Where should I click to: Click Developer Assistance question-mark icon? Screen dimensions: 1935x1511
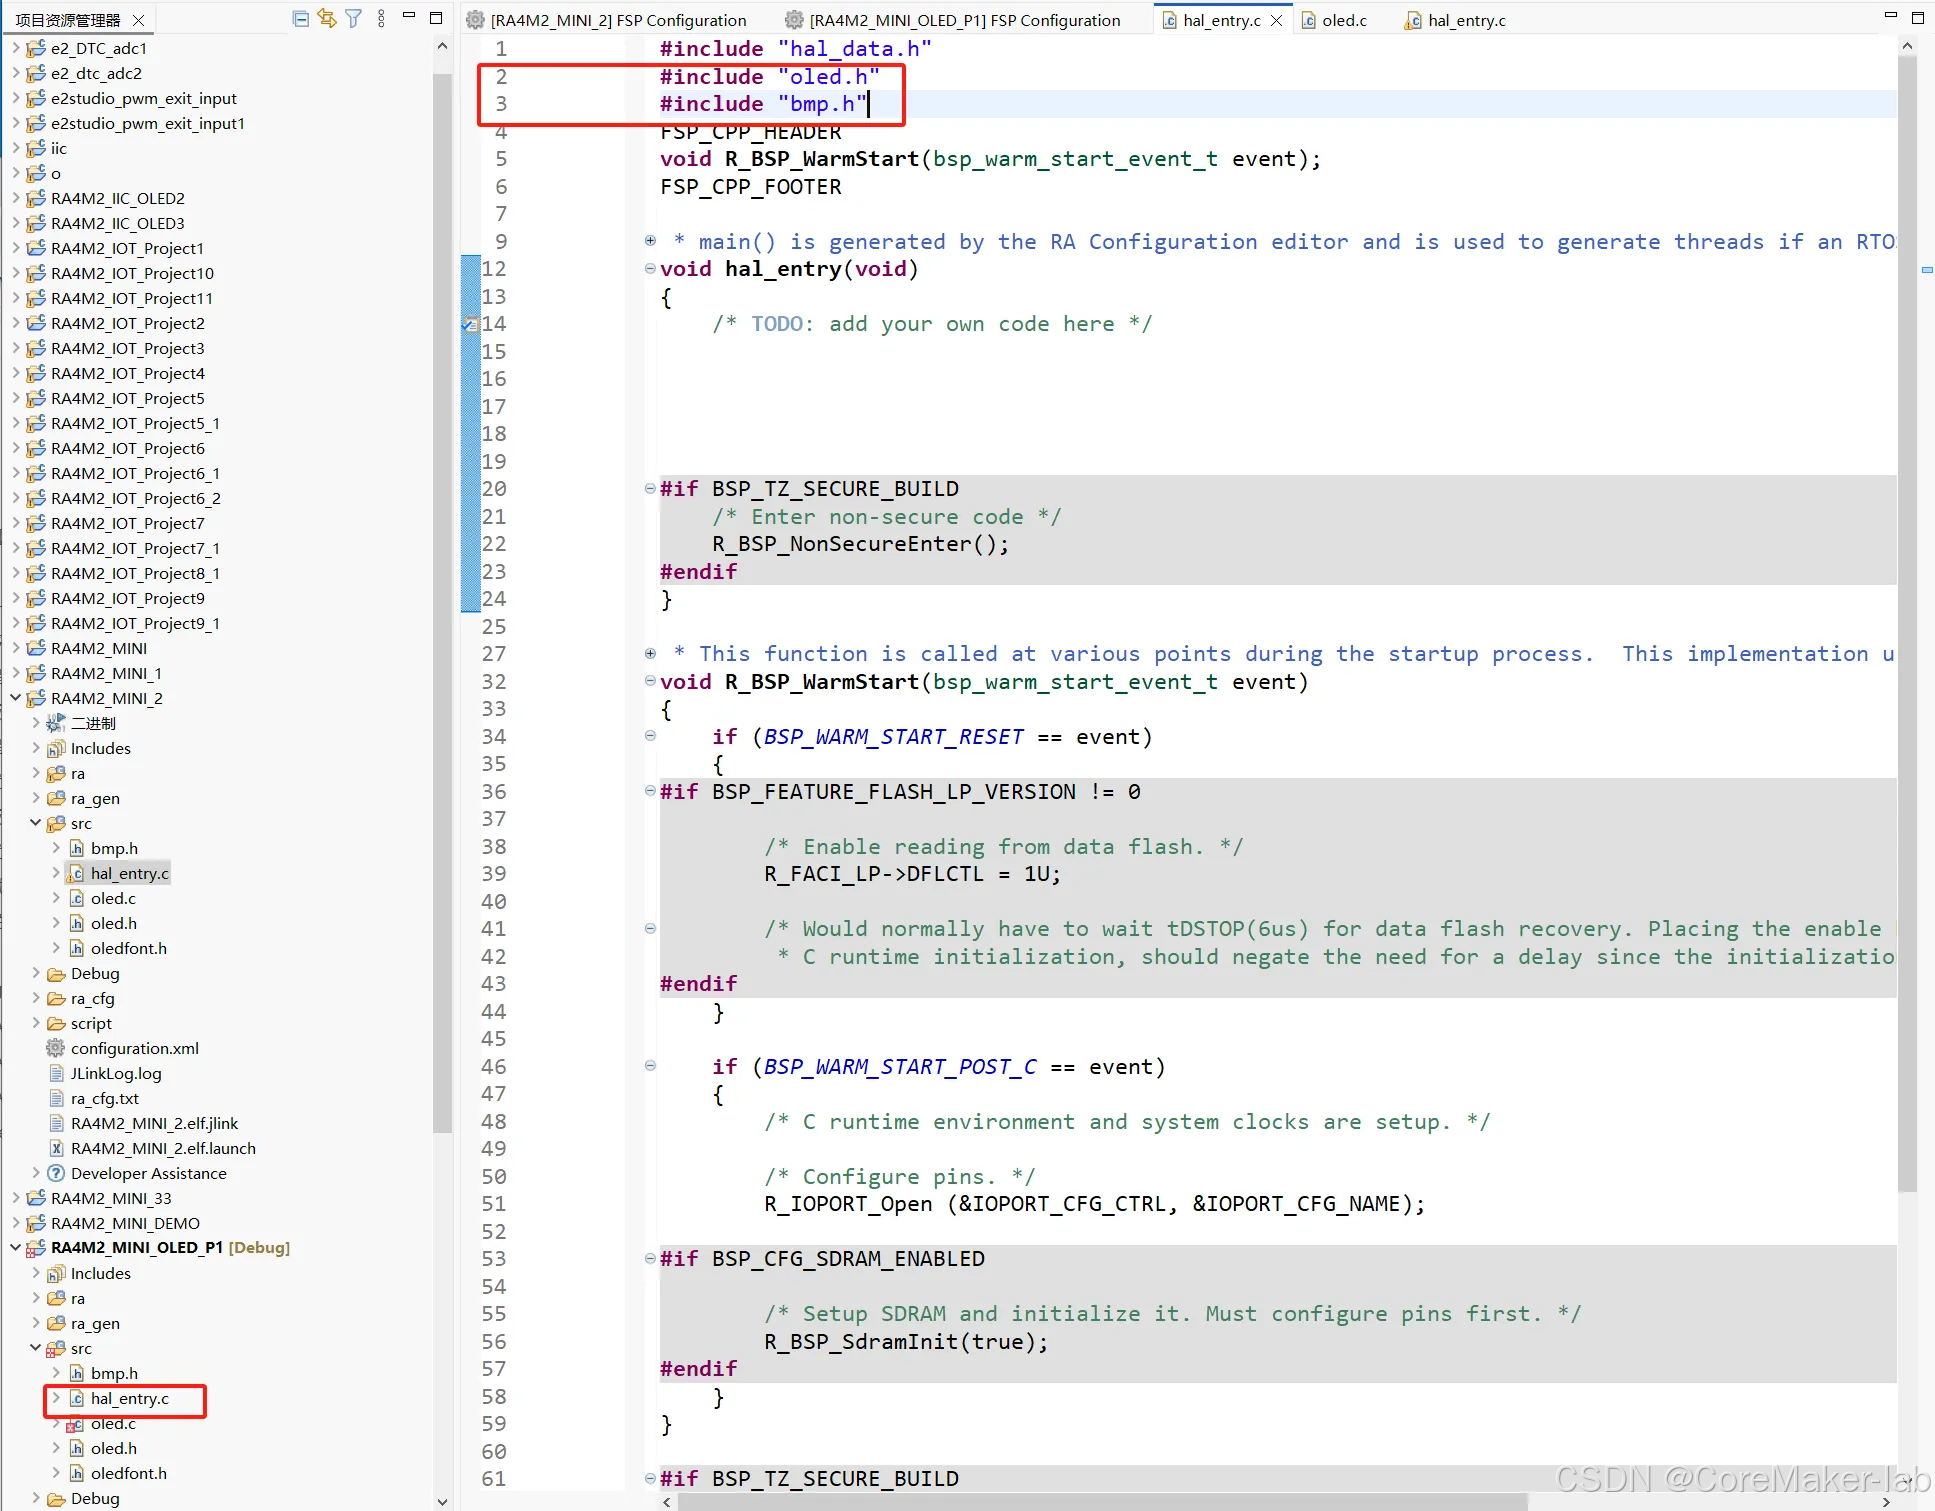[x=56, y=1173]
